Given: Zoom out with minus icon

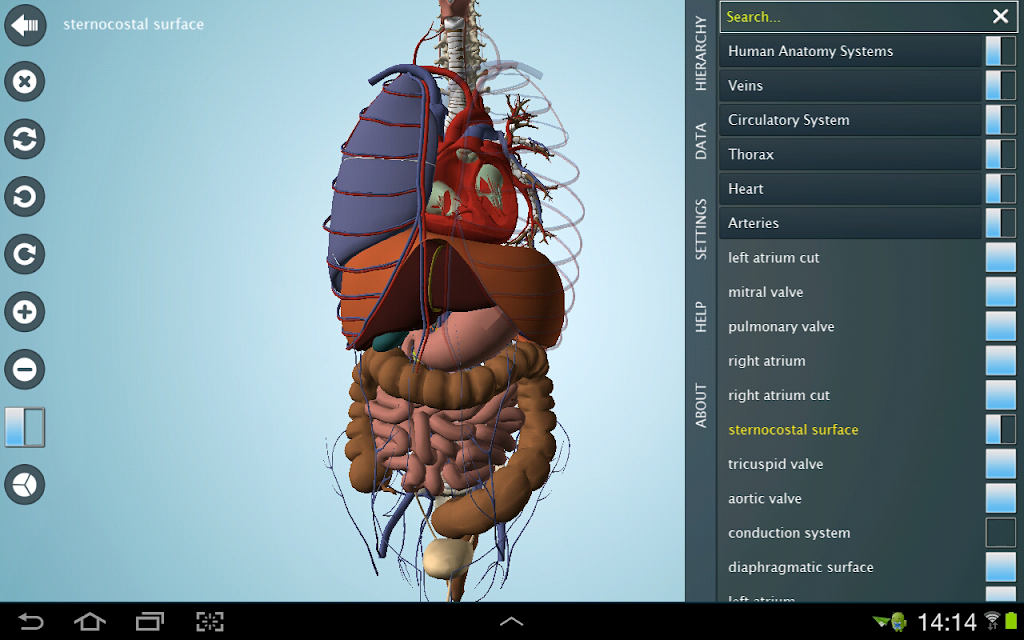Looking at the screenshot, I should [25, 369].
